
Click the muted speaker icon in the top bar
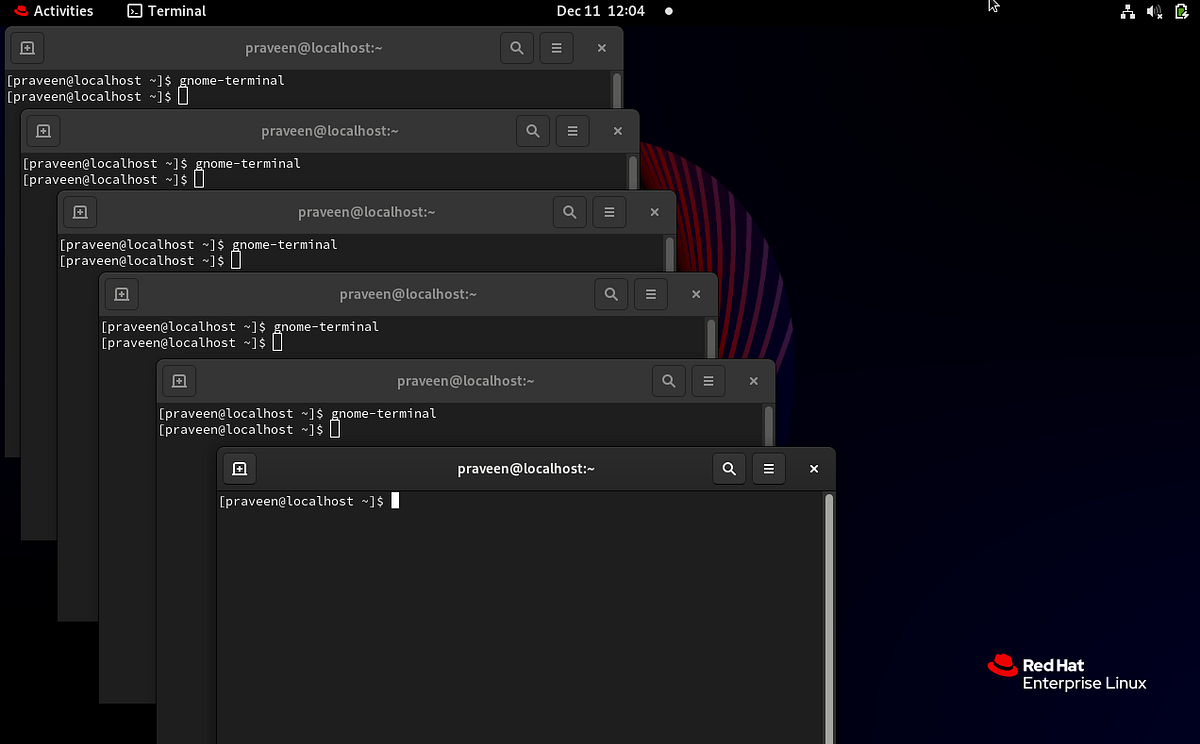tap(1154, 11)
